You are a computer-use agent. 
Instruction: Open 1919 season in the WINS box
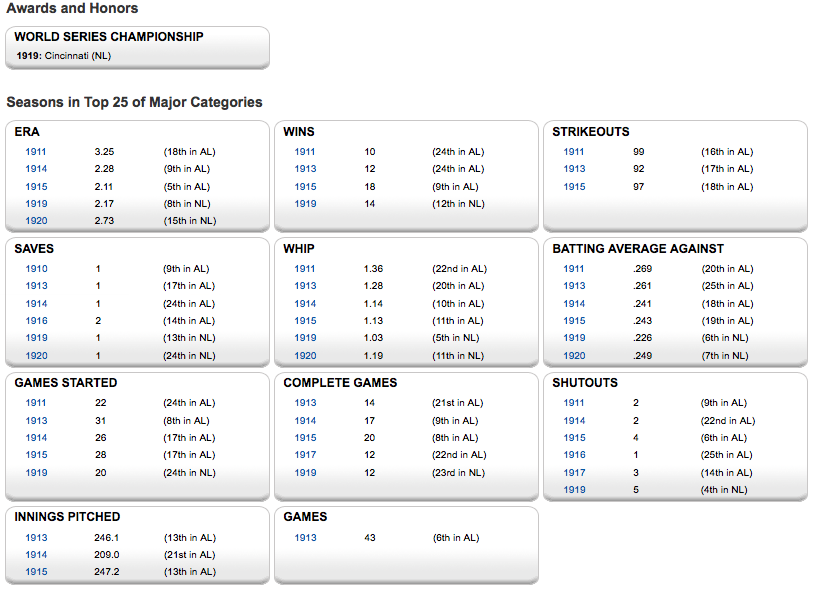(305, 204)
